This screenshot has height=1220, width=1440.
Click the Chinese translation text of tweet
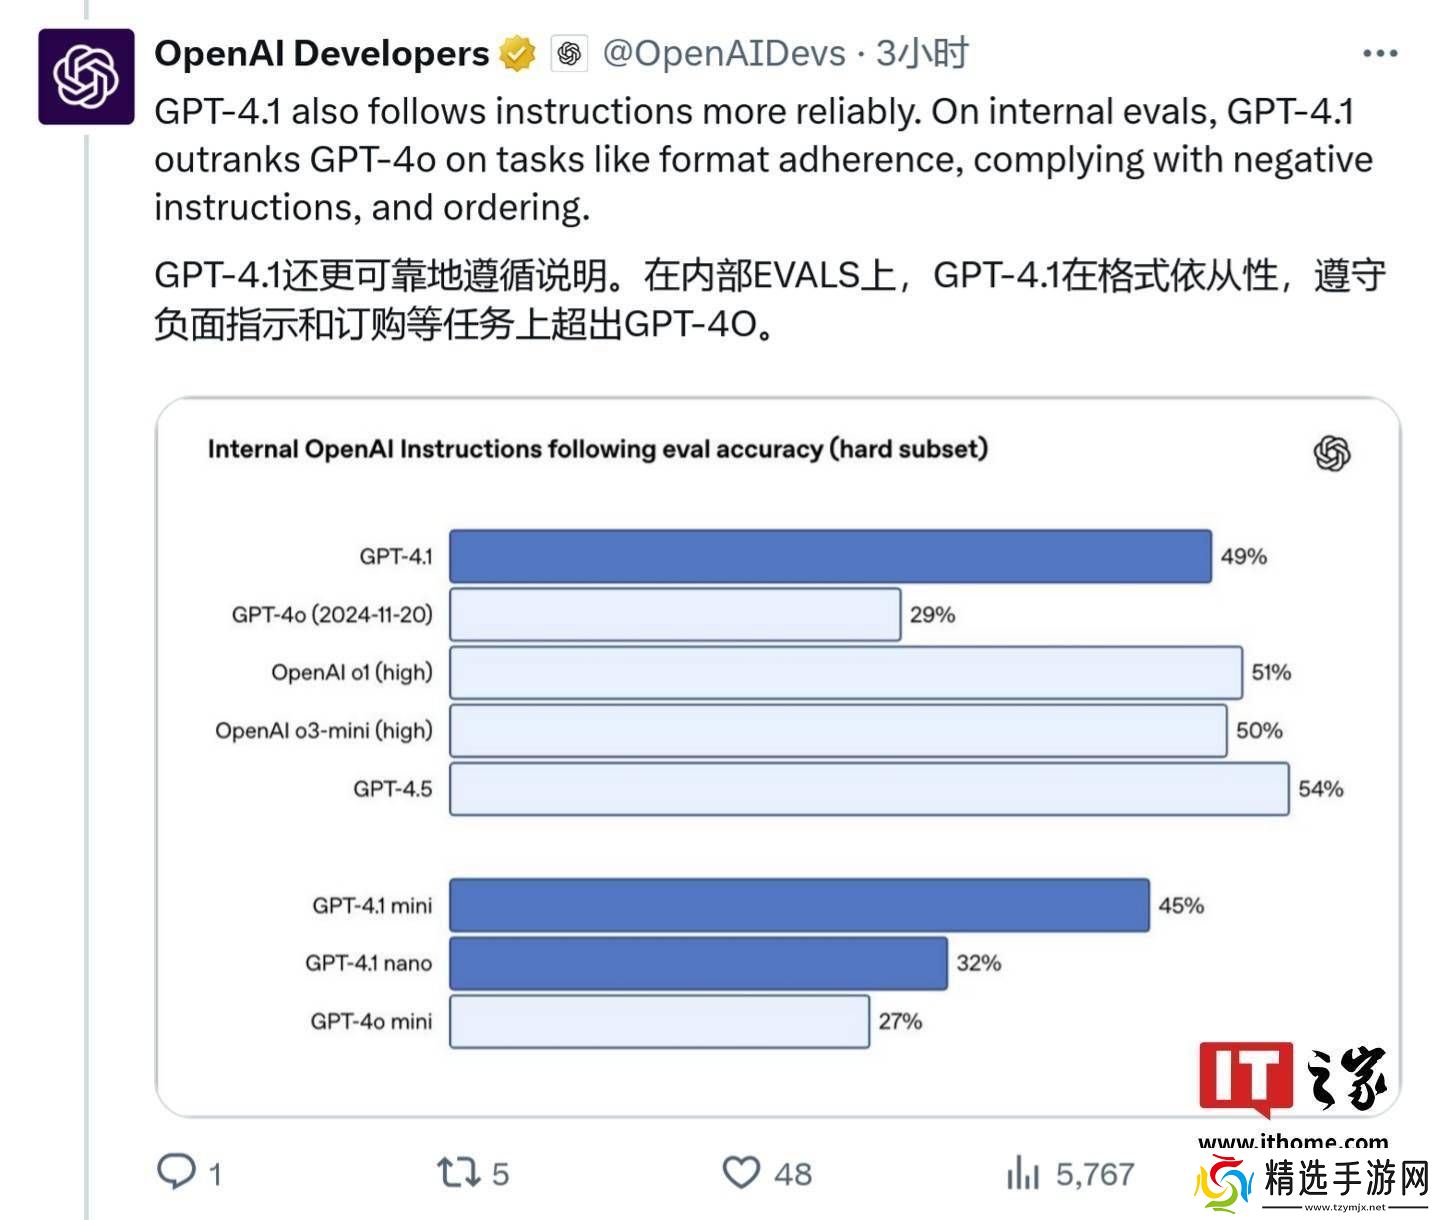point(769,299)
